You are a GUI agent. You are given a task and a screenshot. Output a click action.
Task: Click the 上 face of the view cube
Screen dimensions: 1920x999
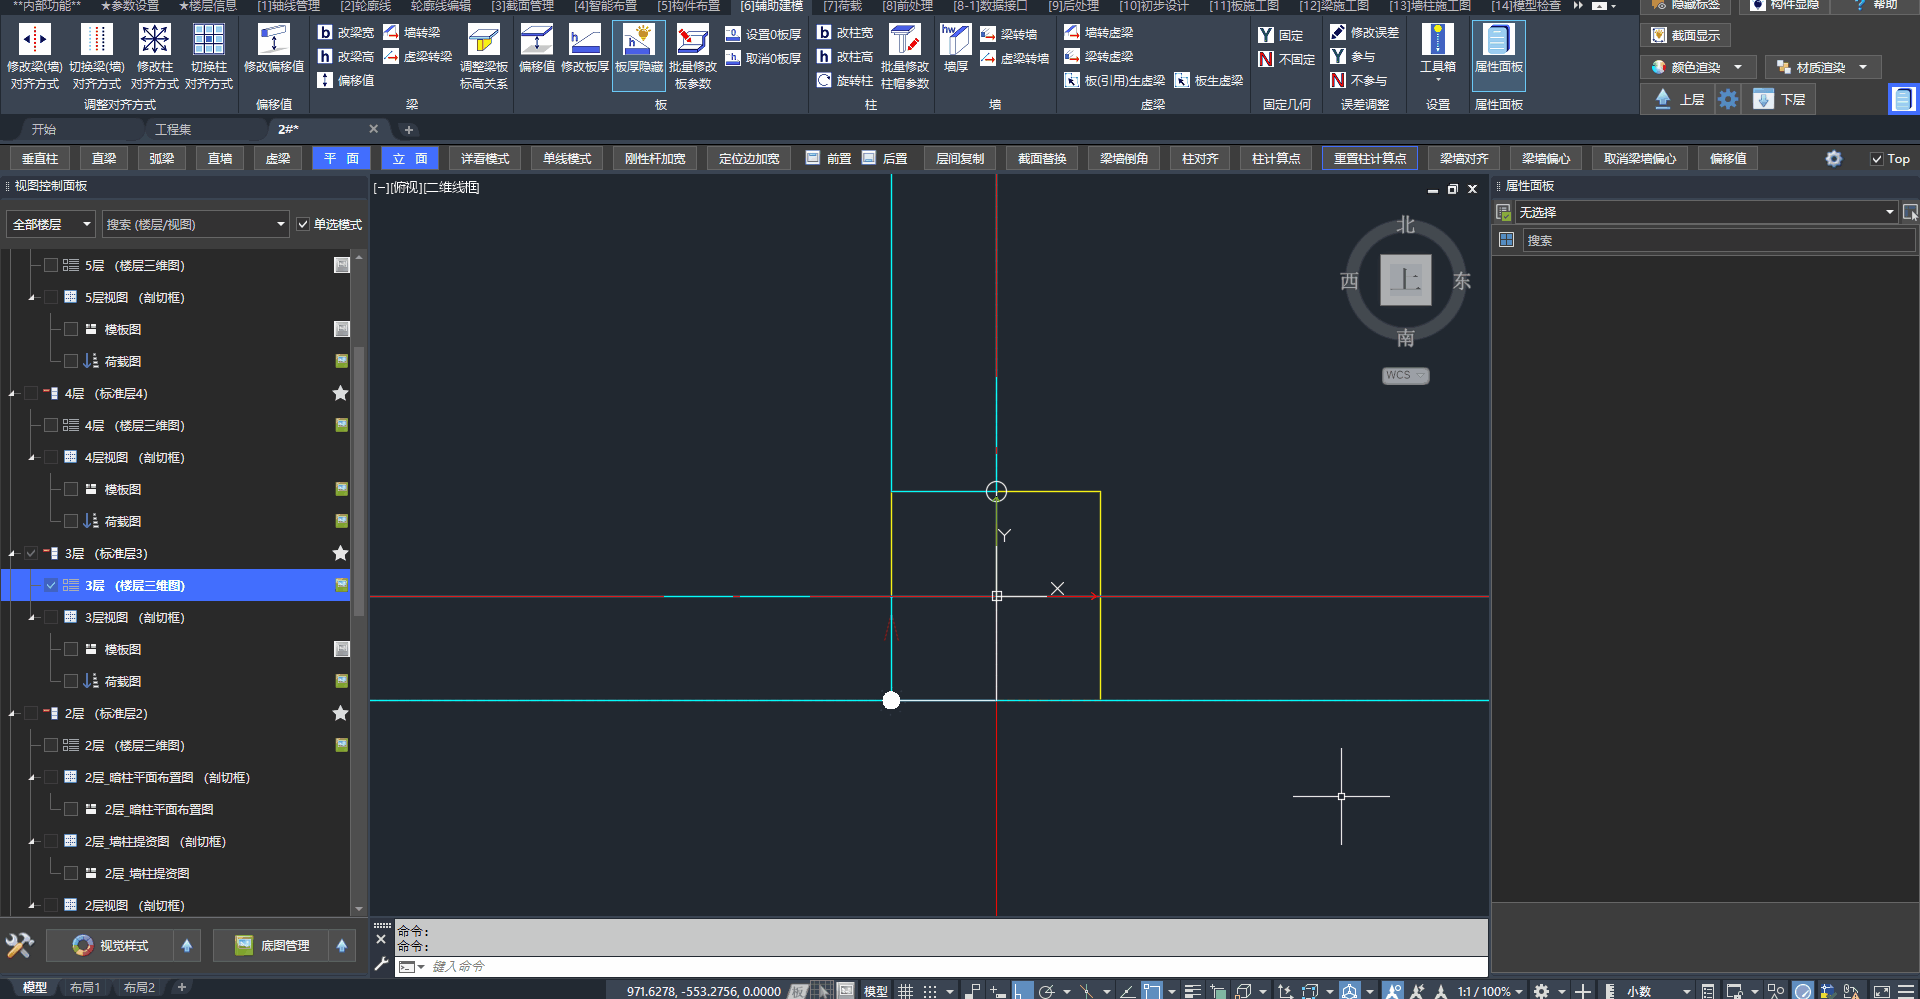1405,280
